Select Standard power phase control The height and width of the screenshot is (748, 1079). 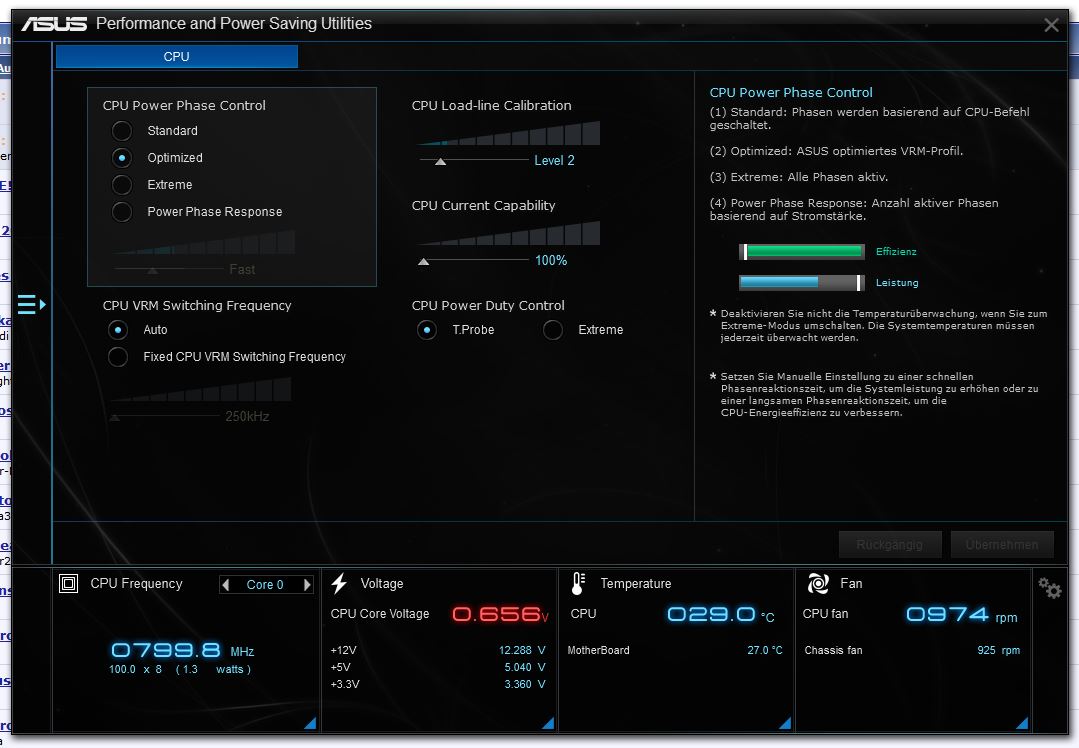(122, 131)
